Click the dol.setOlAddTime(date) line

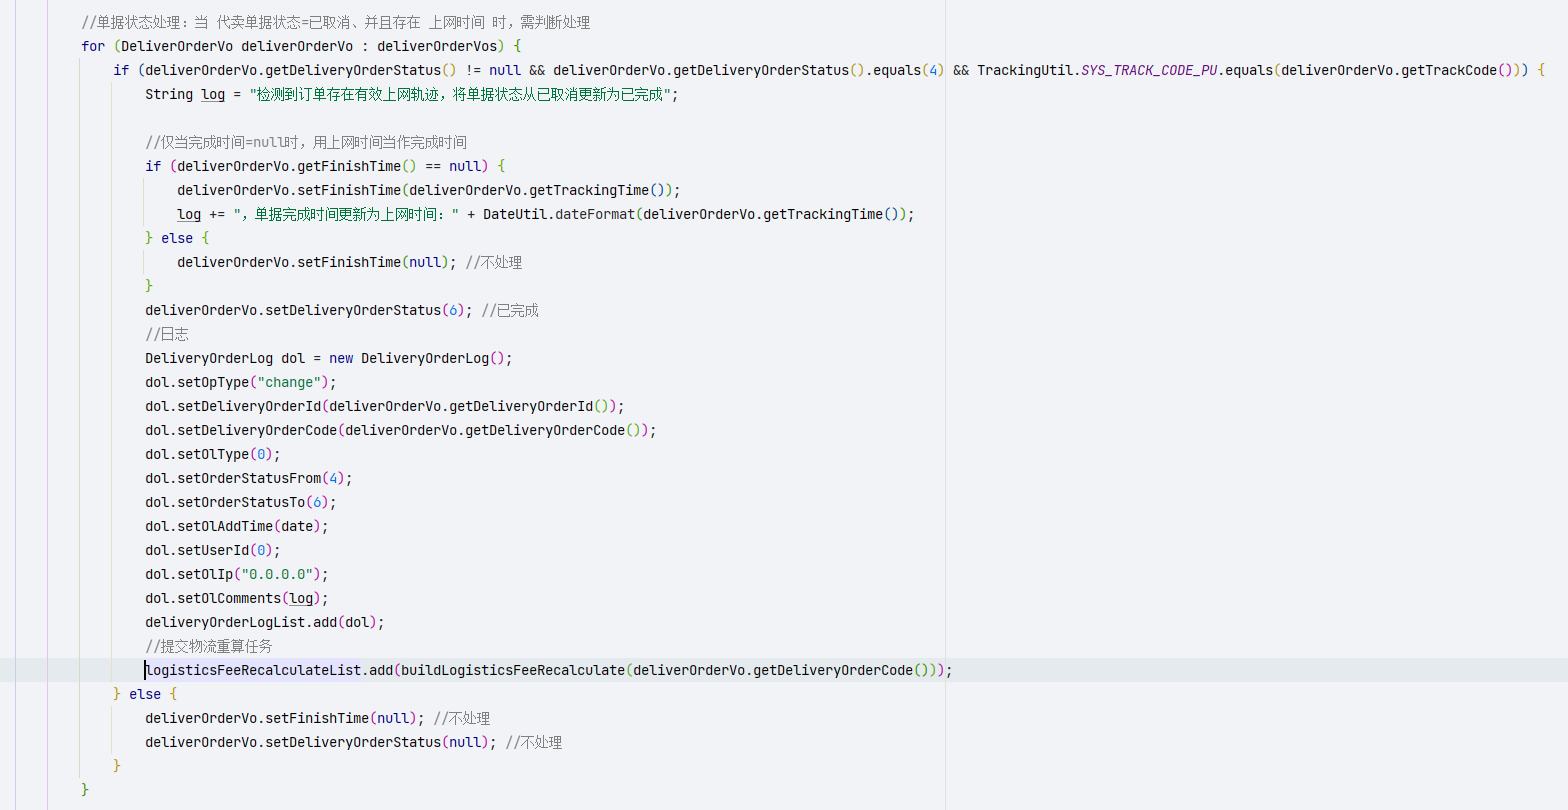[x=236, y=526]
